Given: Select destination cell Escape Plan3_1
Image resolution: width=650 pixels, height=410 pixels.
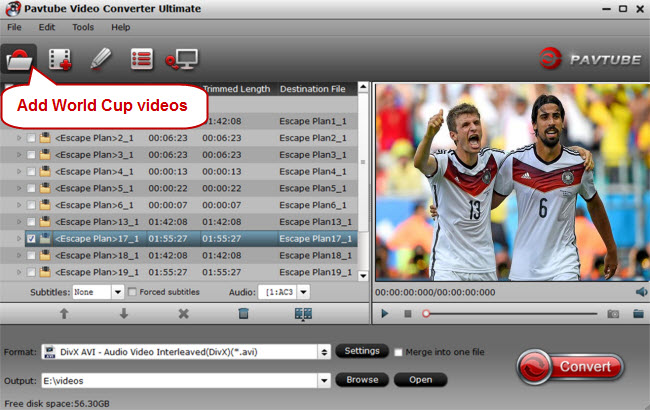Looking at the screenshot, I should pyautogui.click(x=313, y=155).
